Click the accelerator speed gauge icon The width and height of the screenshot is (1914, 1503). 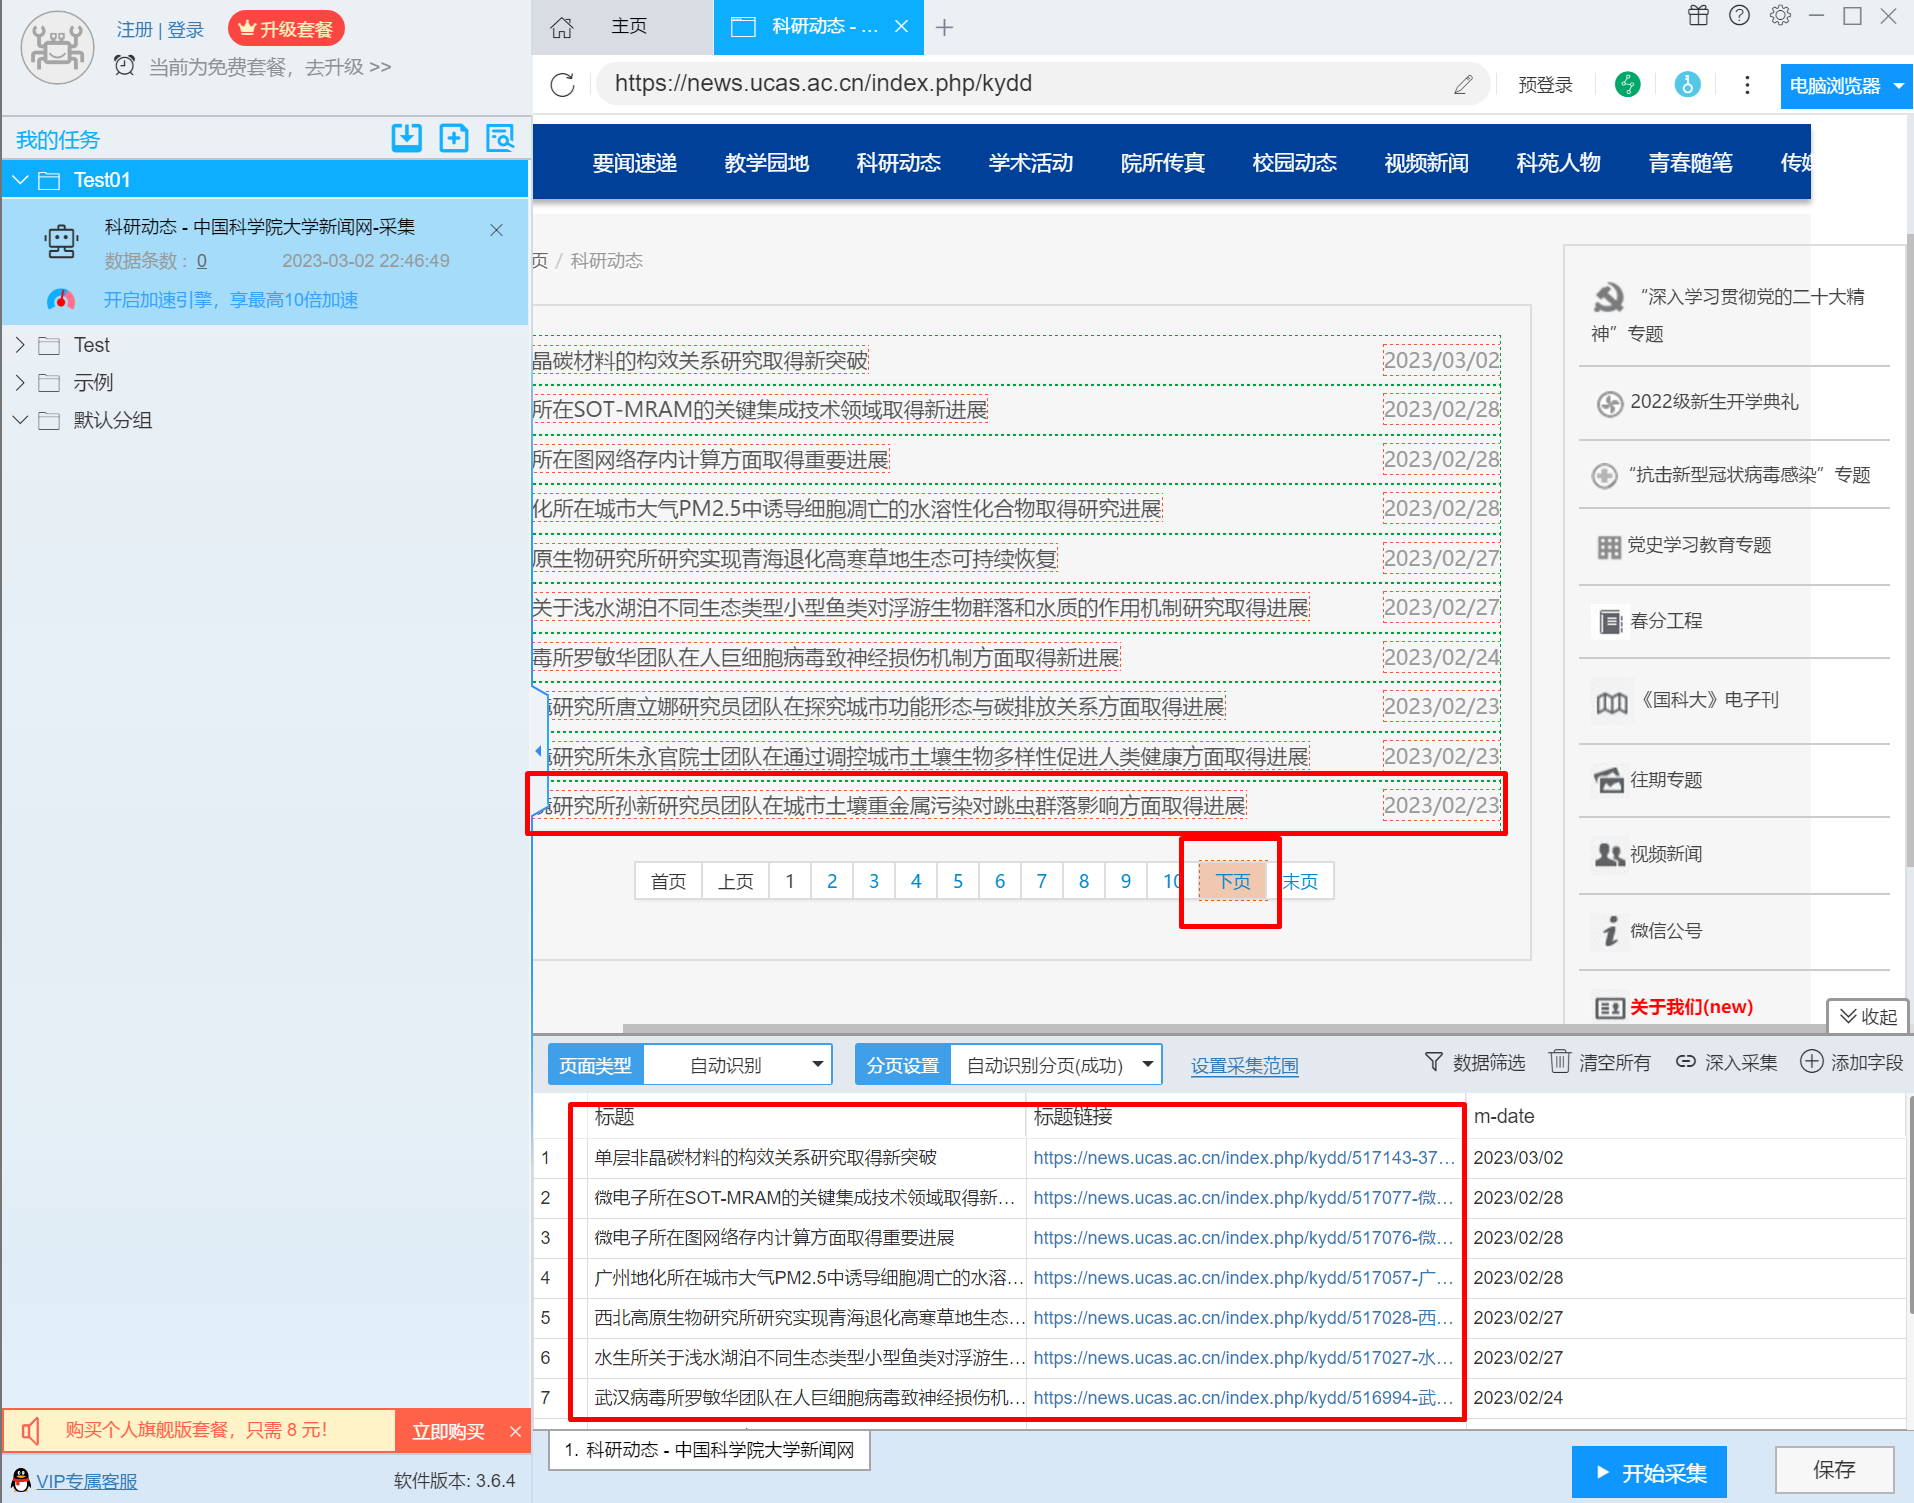click(x=61, y=299)
